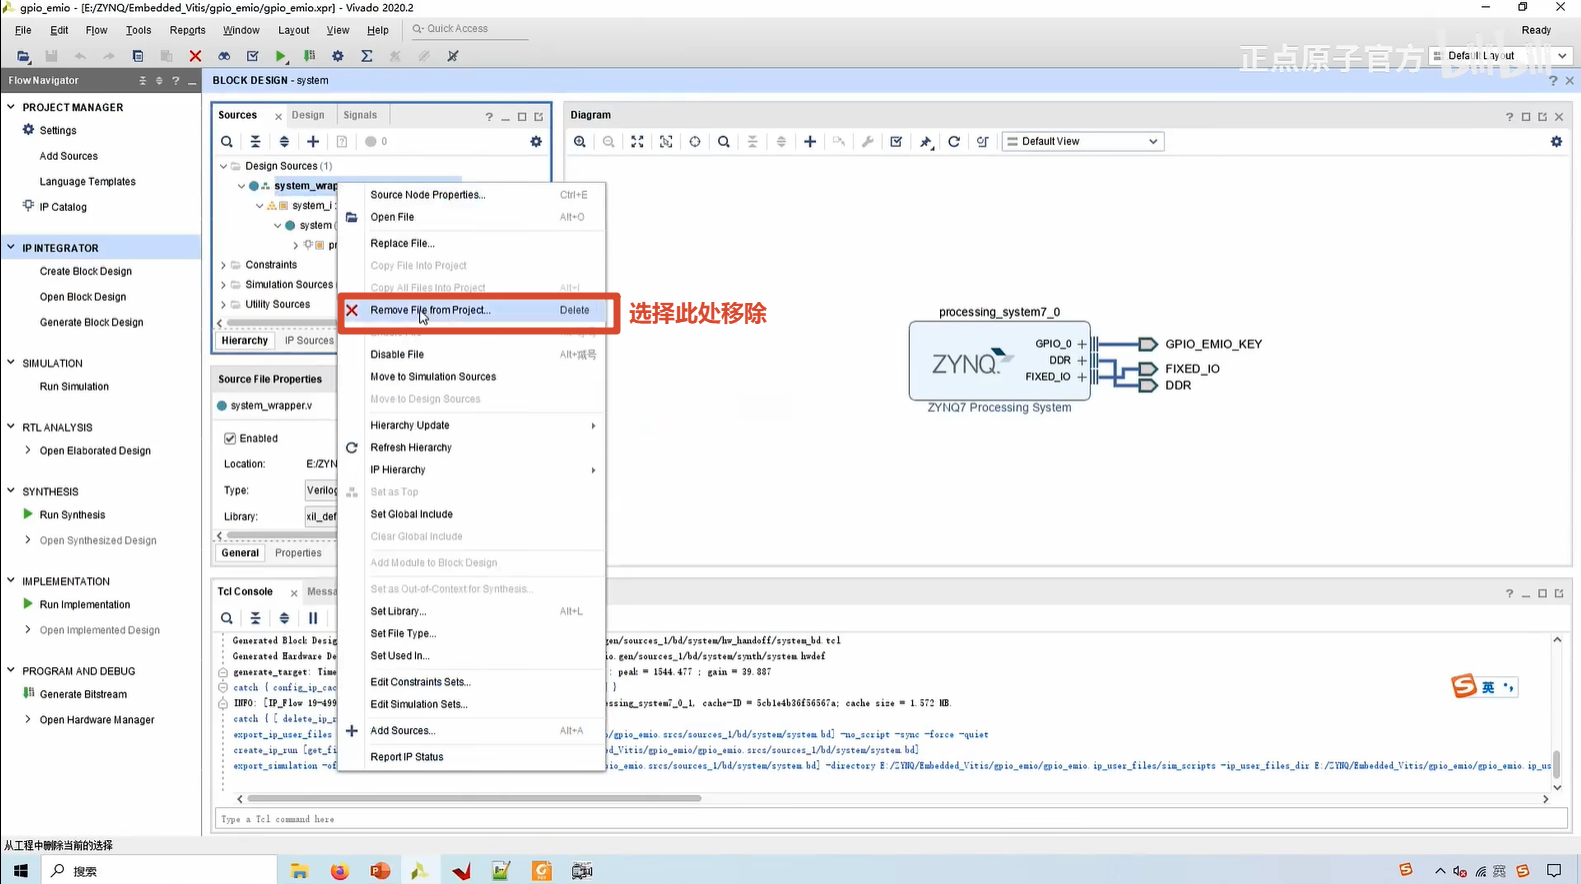Click the green Run flow arrow icon
The width and height of the screenshot is (1581, 884).
pyautogui.click(x=281, y=56)
